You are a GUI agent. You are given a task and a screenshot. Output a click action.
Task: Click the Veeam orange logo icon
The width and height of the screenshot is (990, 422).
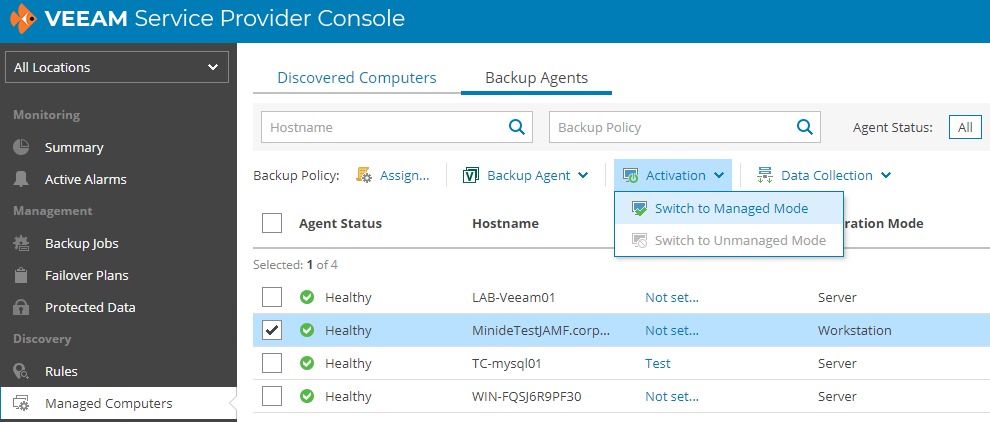click(23, 19)
